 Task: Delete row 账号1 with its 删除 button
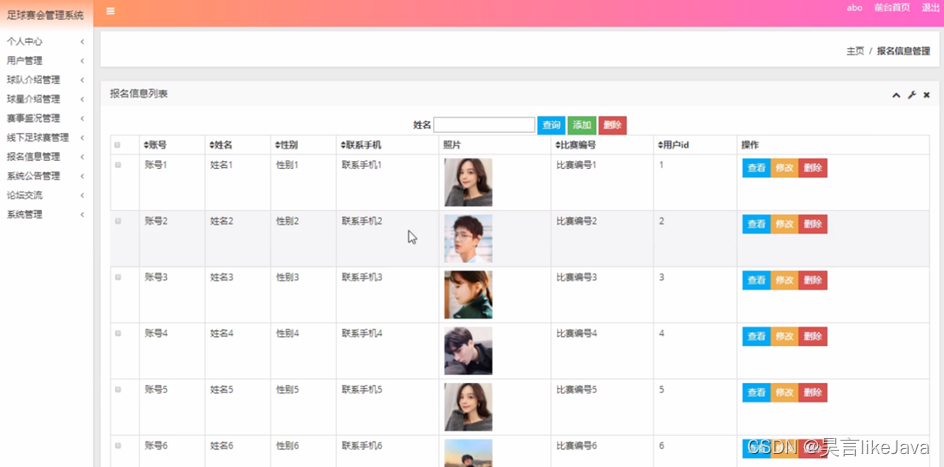pos(813,168)
